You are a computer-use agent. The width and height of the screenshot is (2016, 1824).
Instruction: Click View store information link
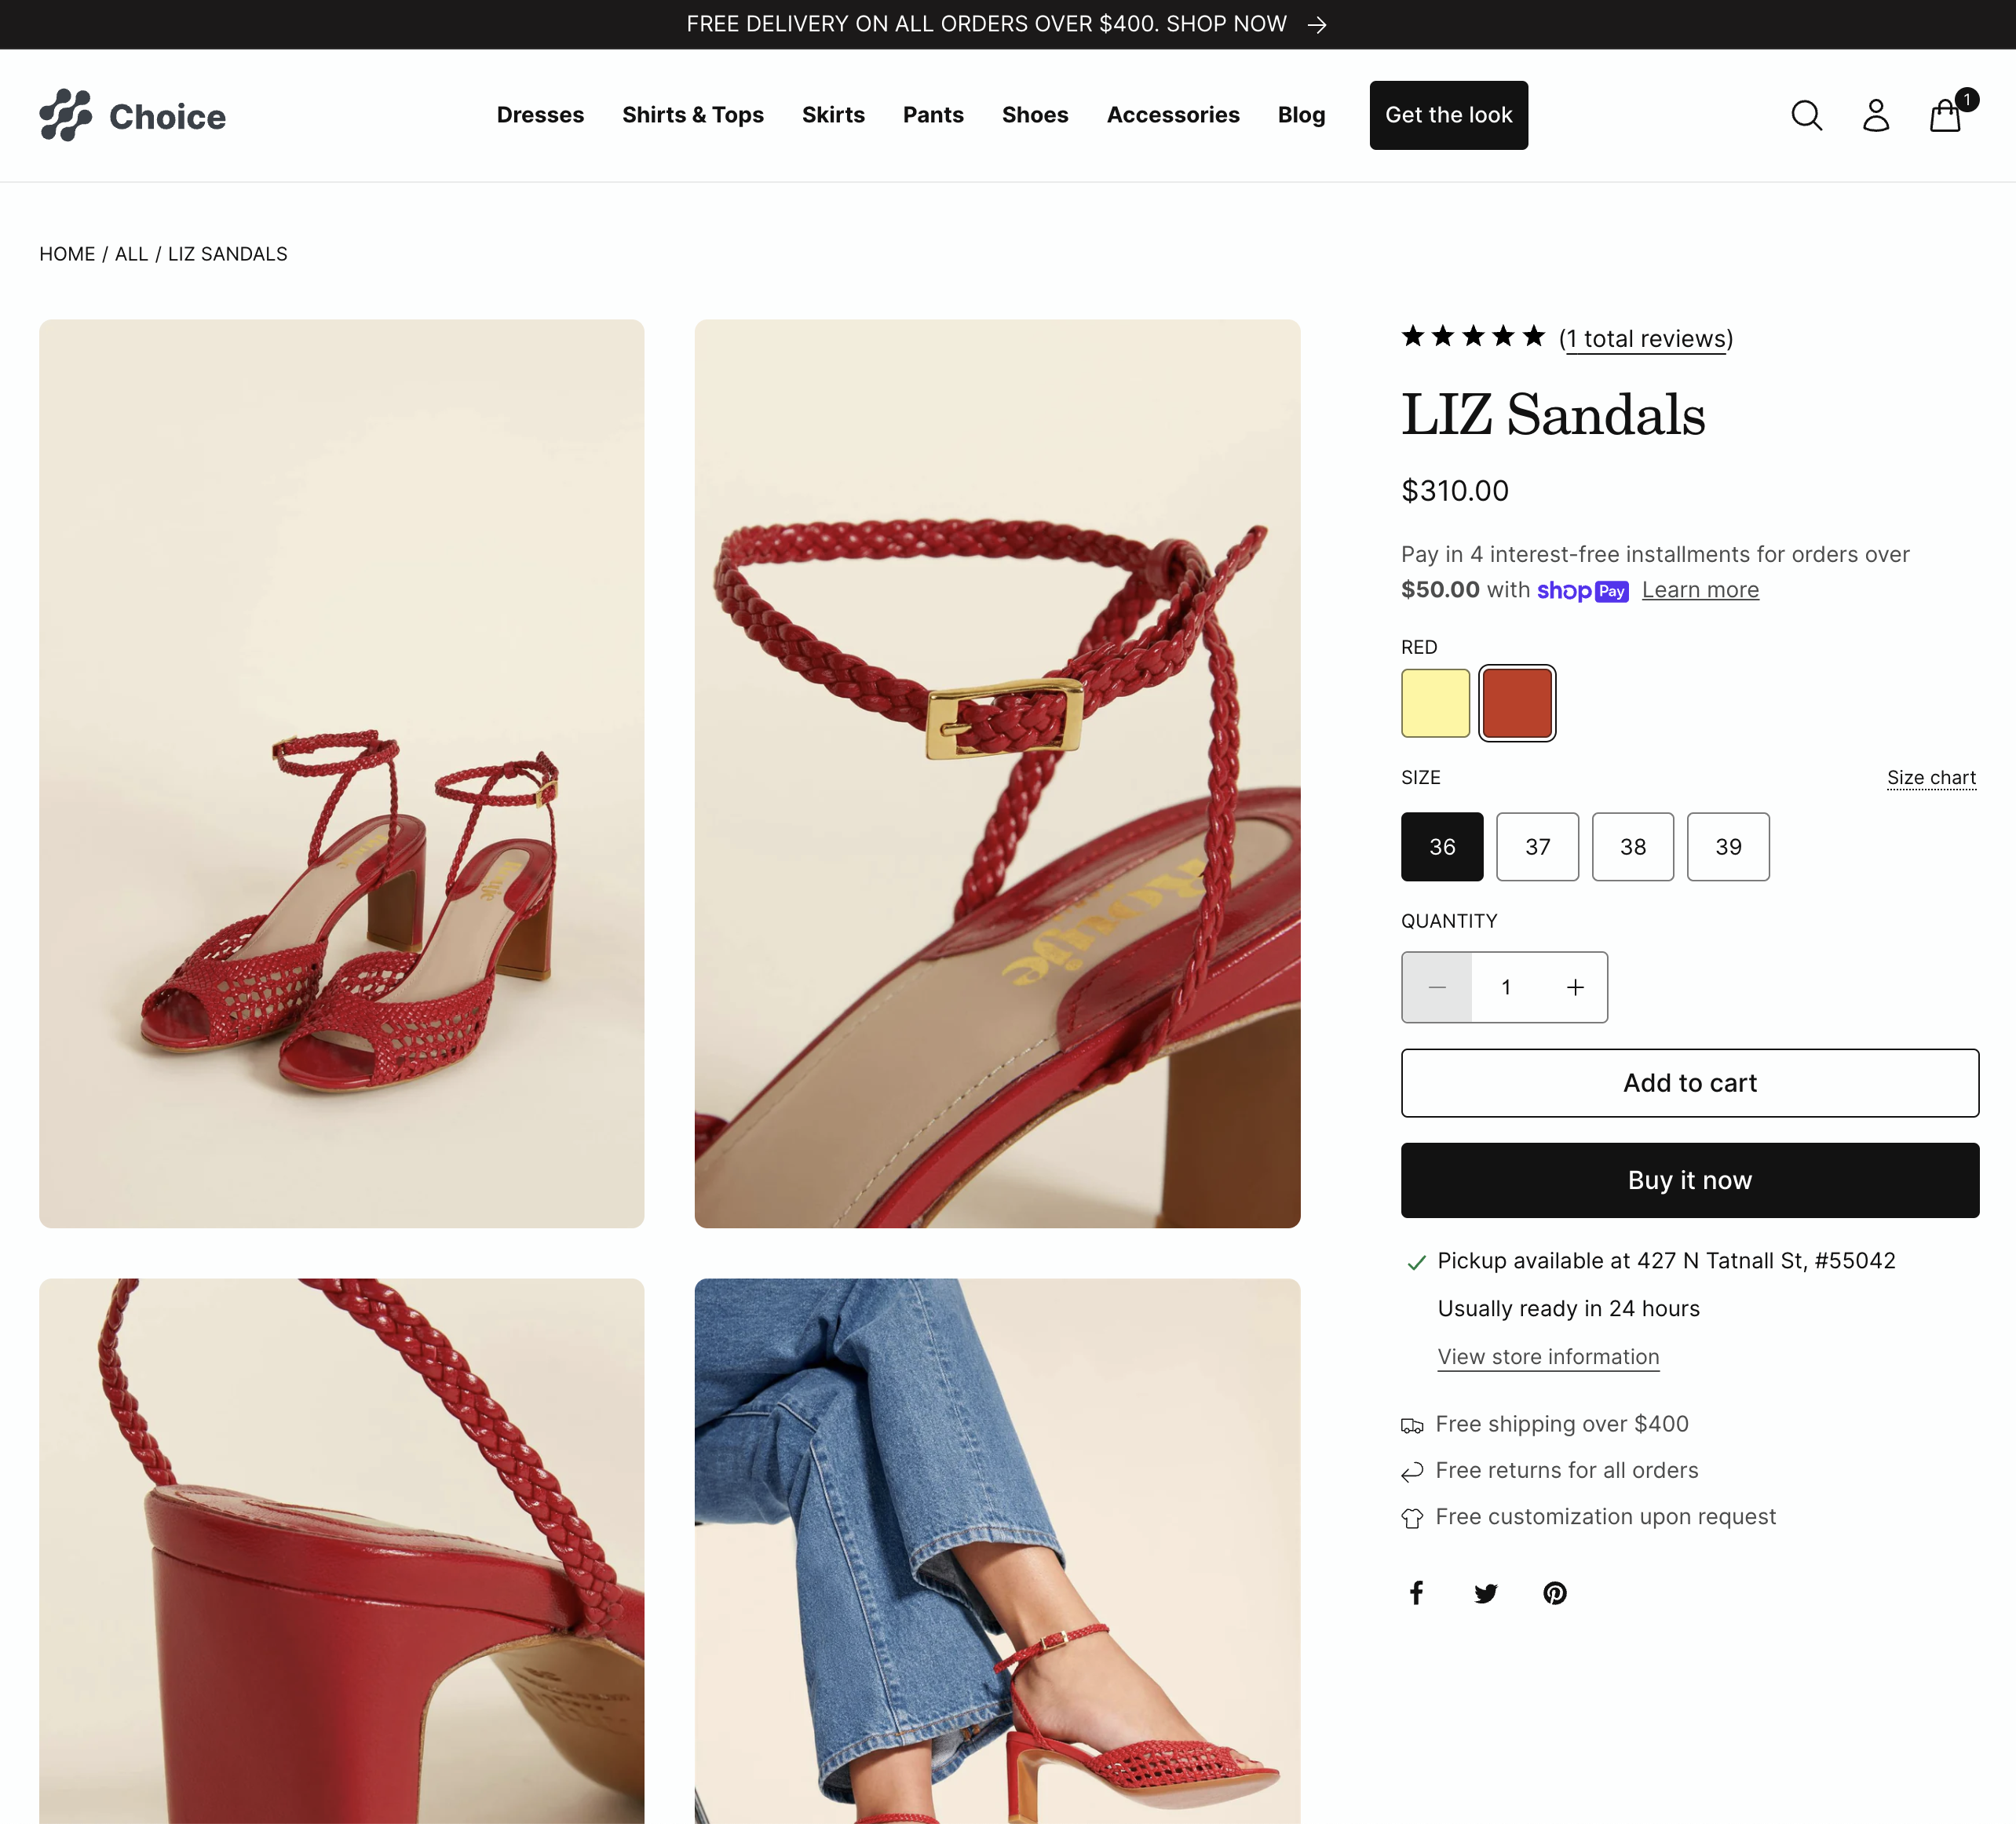[x=1548, y=1357]
